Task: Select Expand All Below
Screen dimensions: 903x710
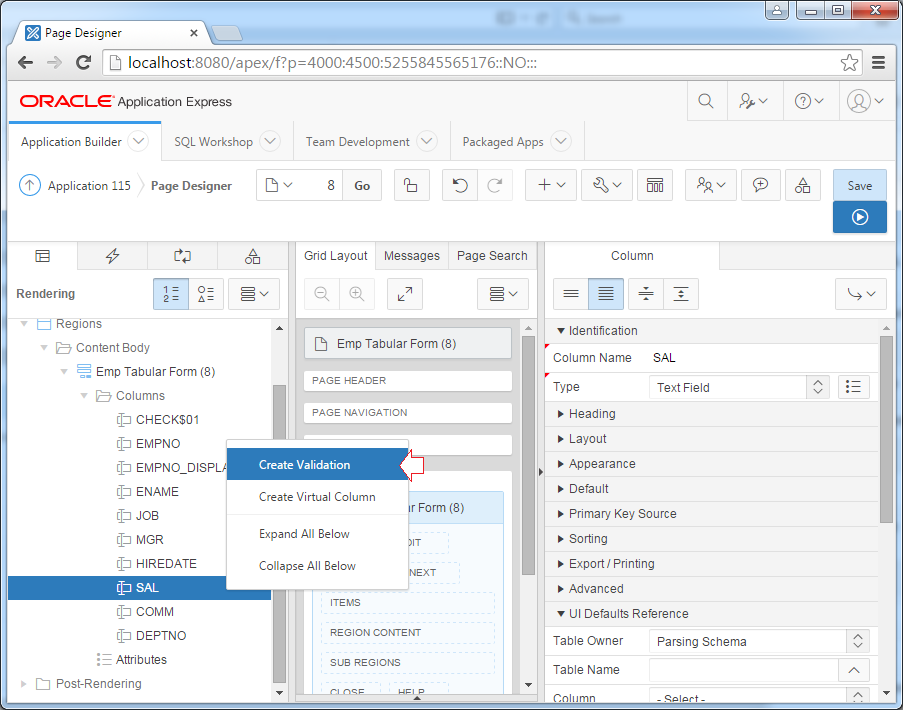Action: 317,534
